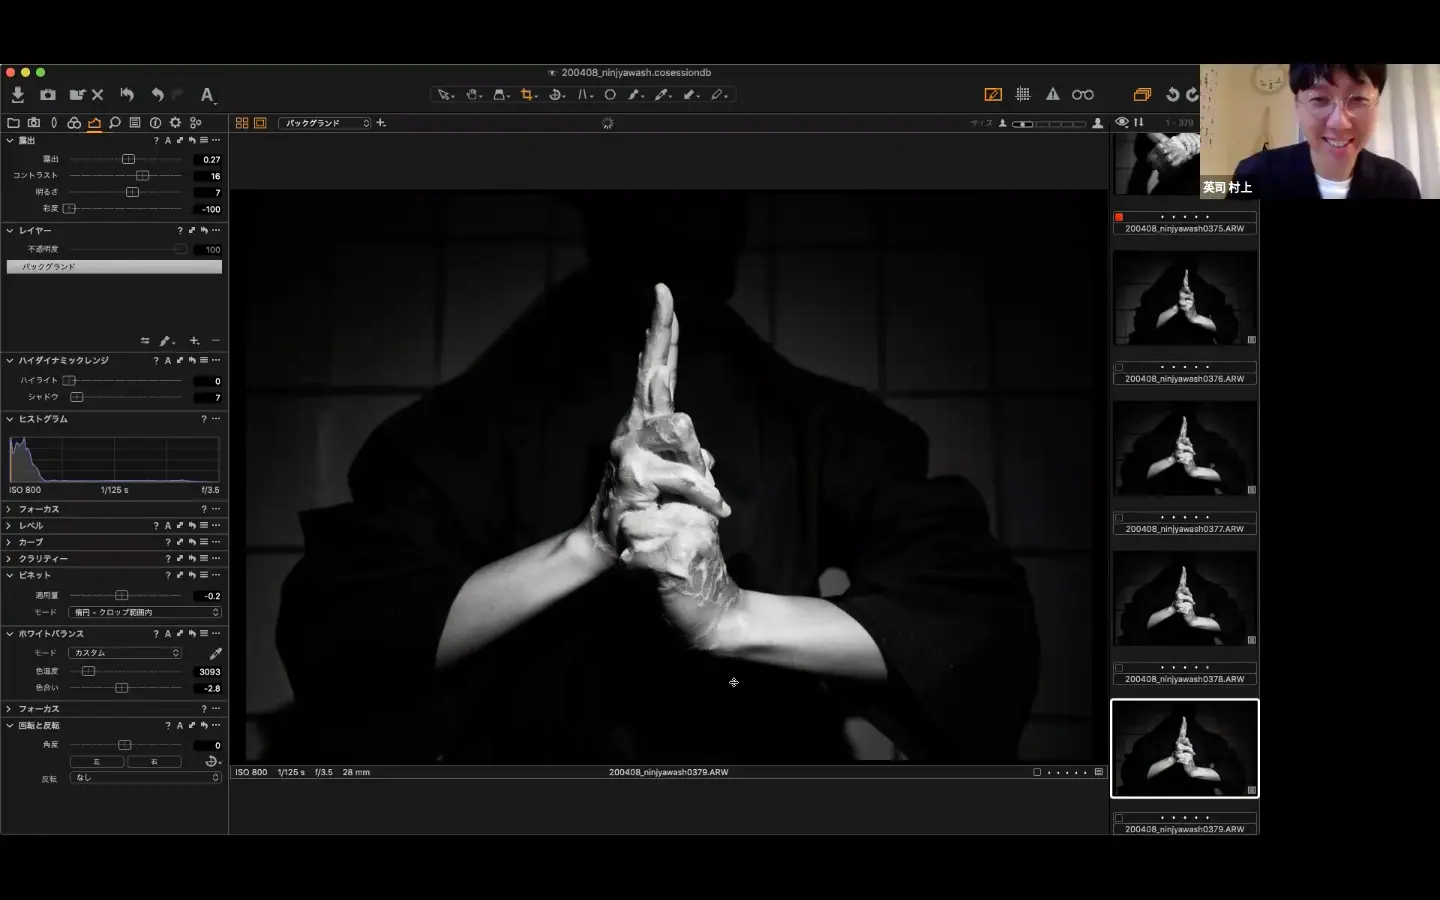This screenshot has height=900, width=1440.
Task: Collapse the ハイダイナミックレンジ panel
Action: pyautogui.click(x=10, y=361)
